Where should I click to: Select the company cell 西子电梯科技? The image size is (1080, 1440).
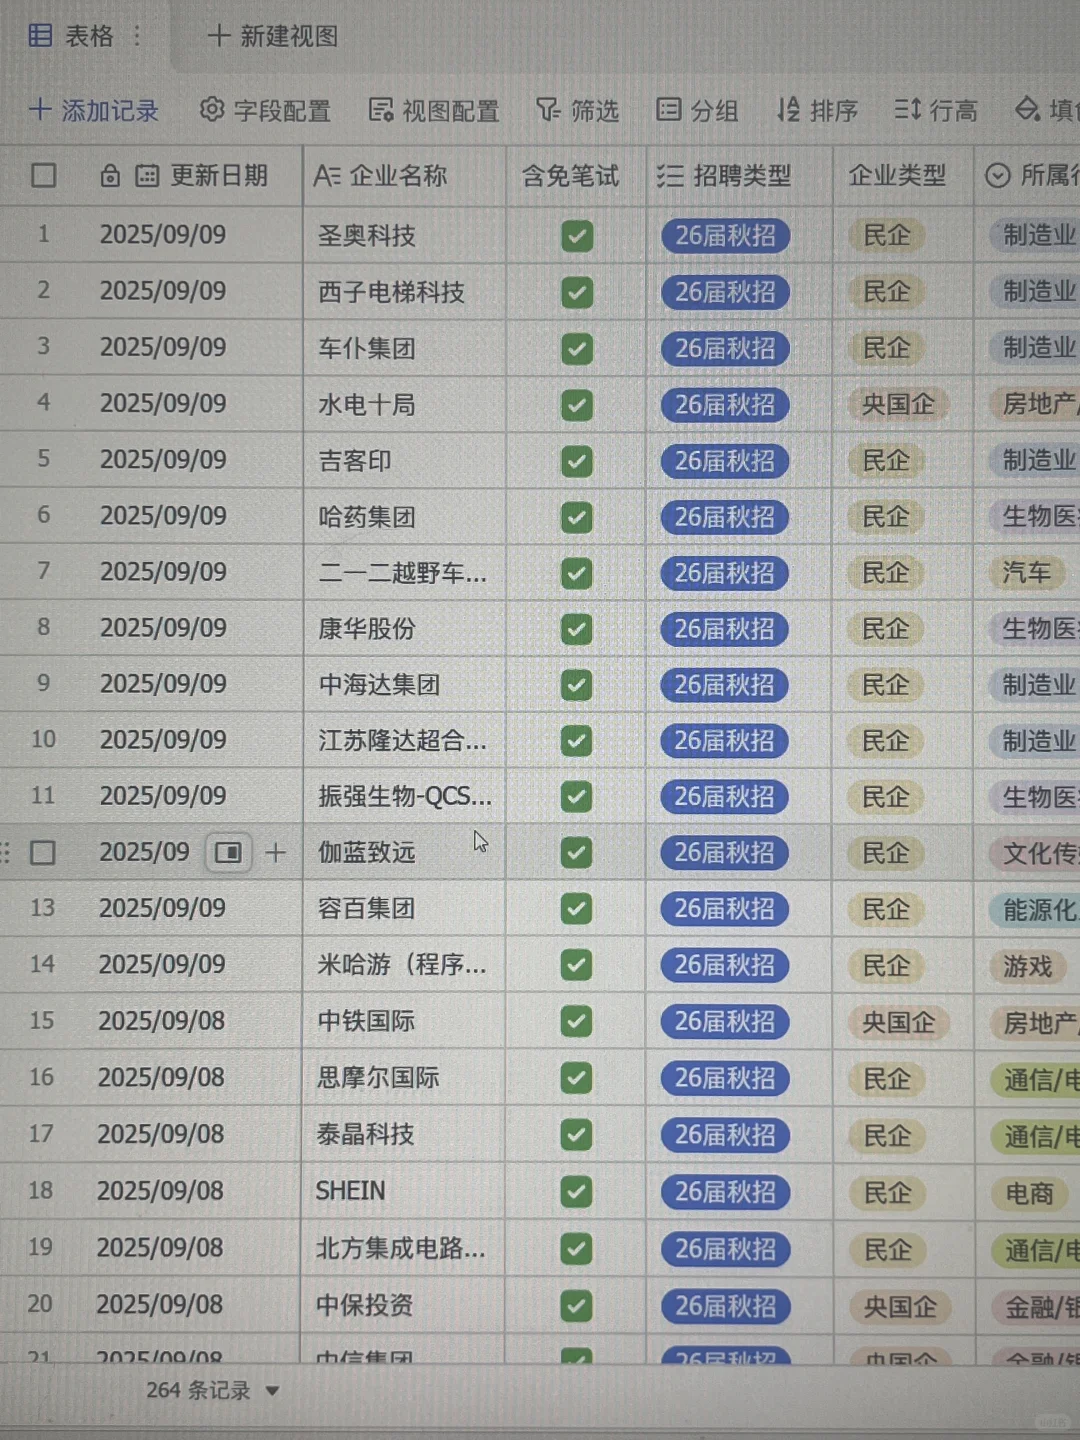point(404,292)
